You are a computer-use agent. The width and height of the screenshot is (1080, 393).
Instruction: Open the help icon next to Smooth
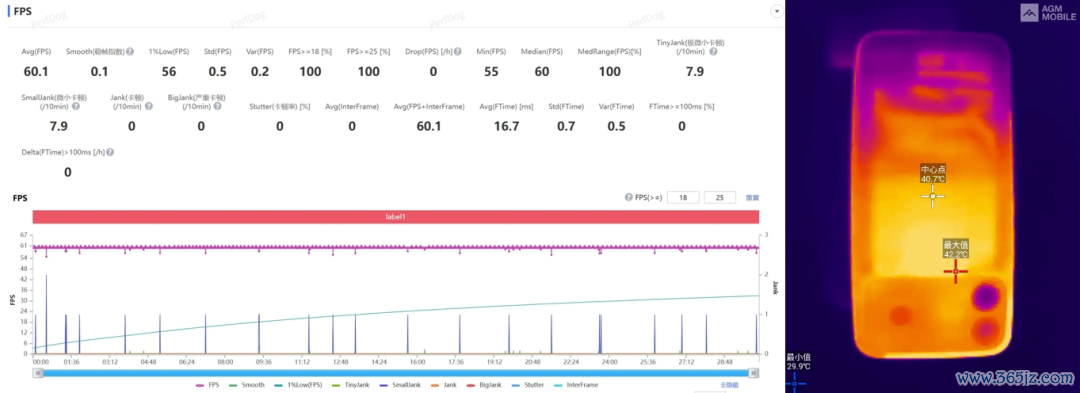click(x=130, y=52)
